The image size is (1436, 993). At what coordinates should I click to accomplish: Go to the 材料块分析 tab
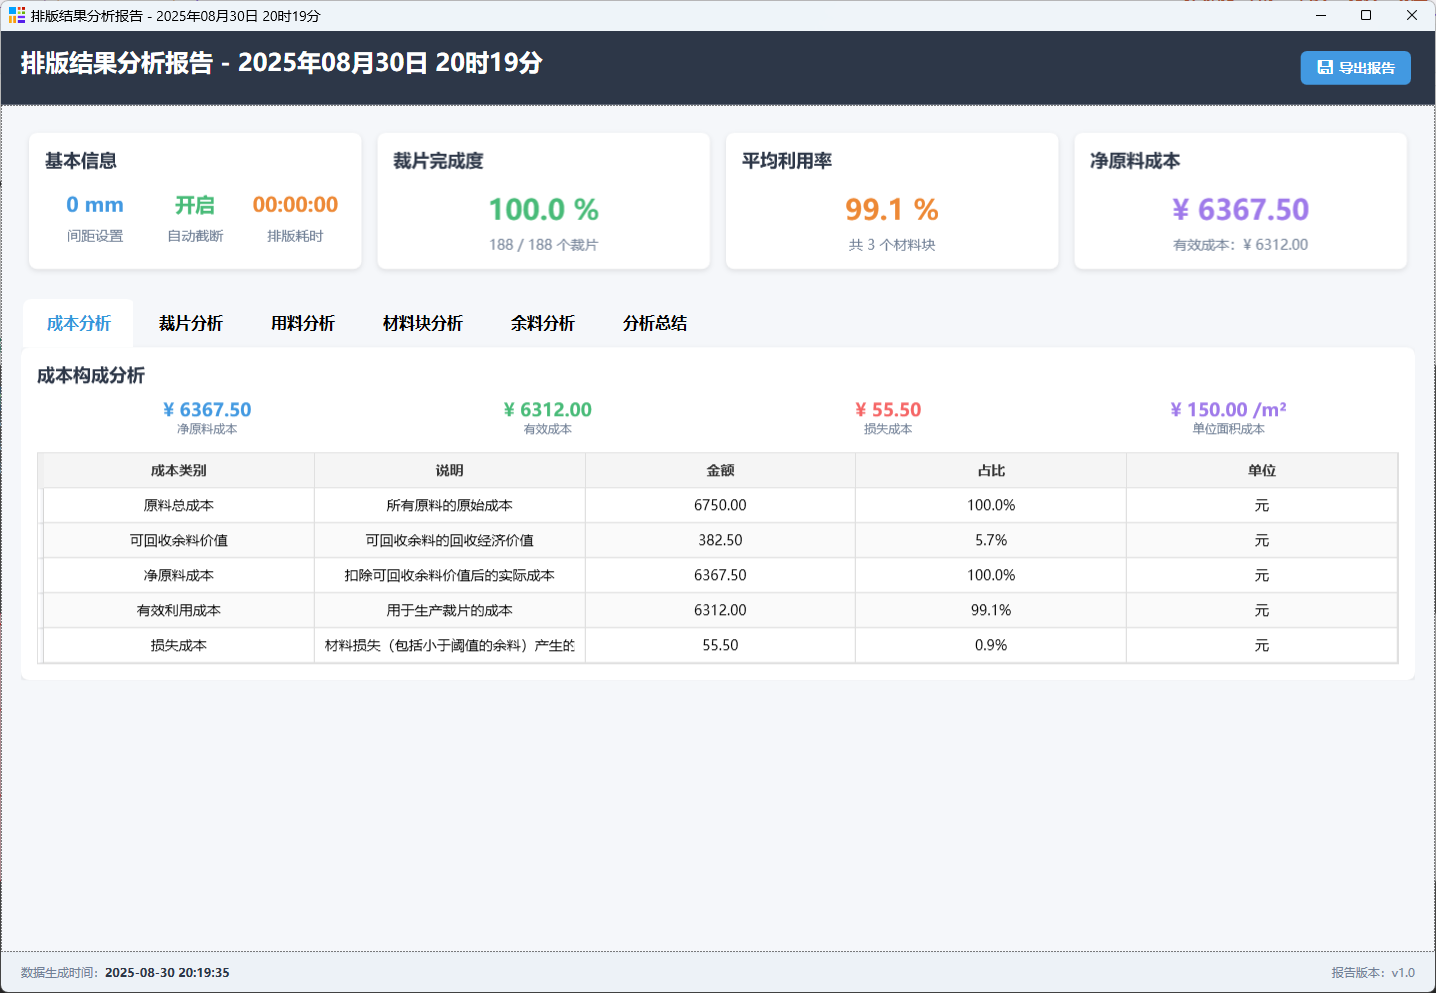tap(423, 323)
